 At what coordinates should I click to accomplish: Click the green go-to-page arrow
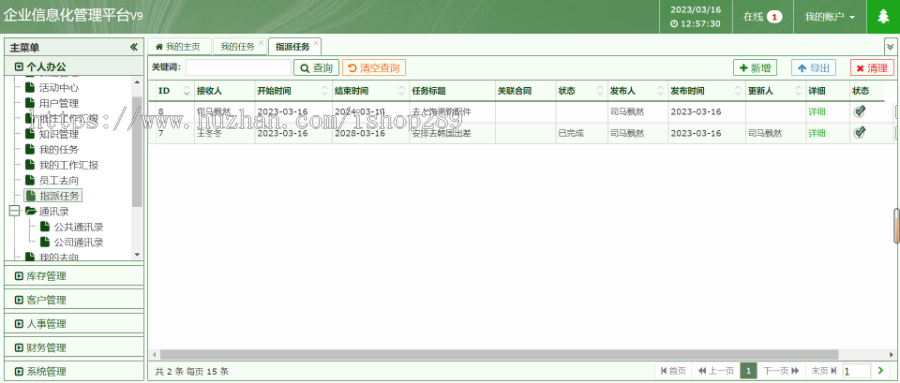coord(880,371)
